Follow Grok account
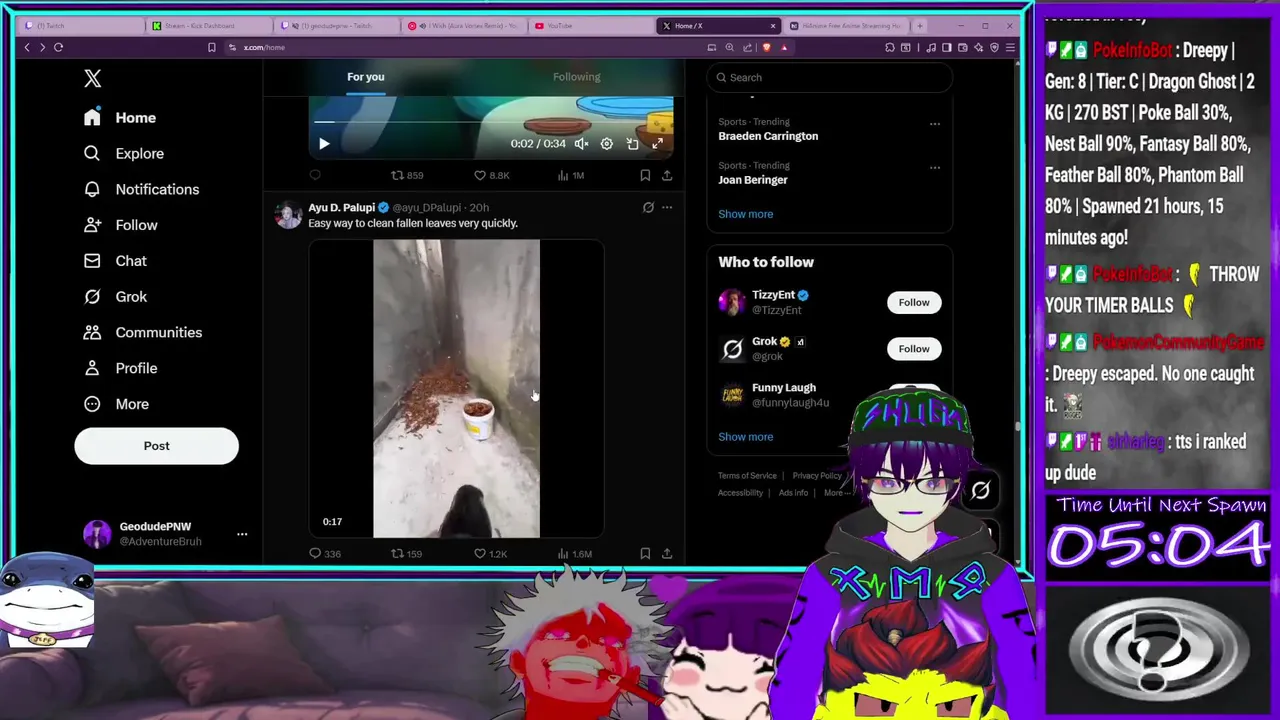 (x=913, y=349)
